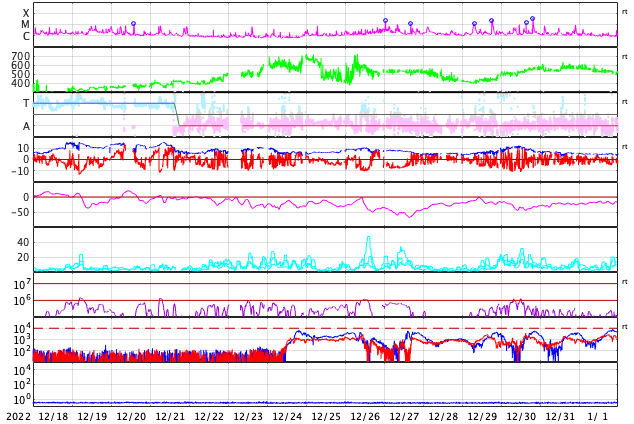
Task: Click the rt label beside the X-ray panel
Action: 624,12
